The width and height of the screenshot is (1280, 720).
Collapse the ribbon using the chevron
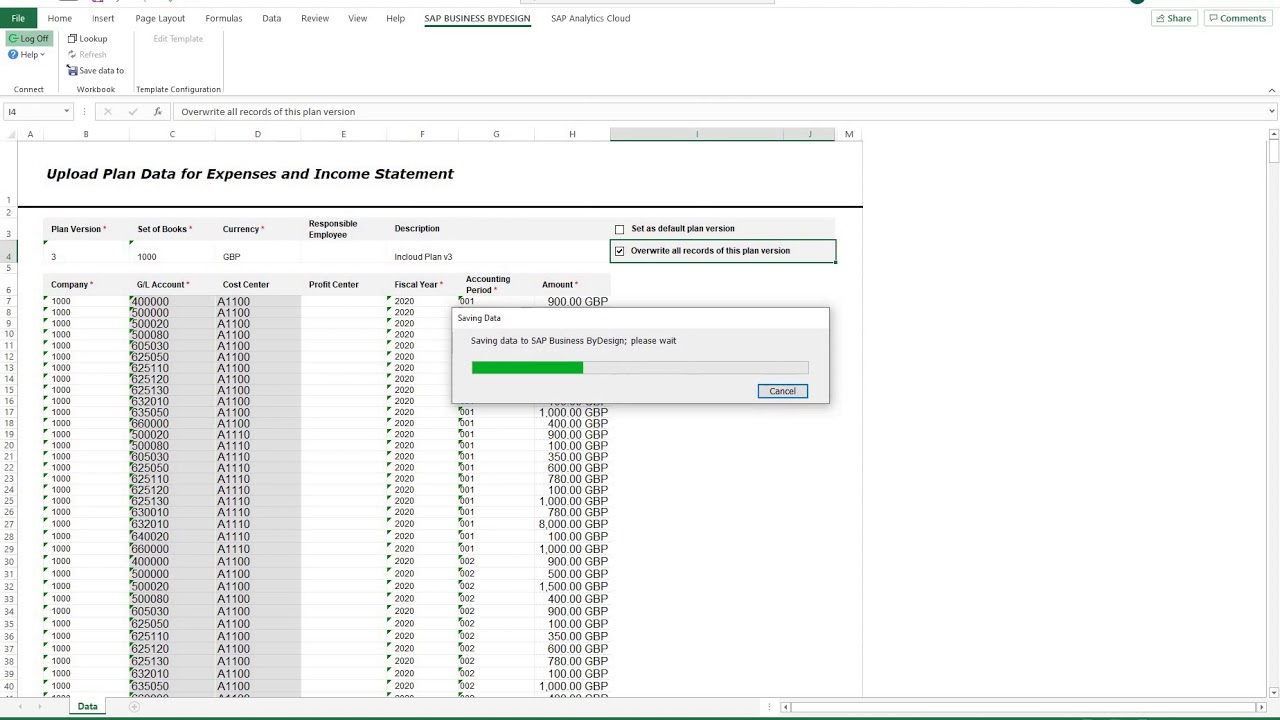click(x=1271, y=90)
